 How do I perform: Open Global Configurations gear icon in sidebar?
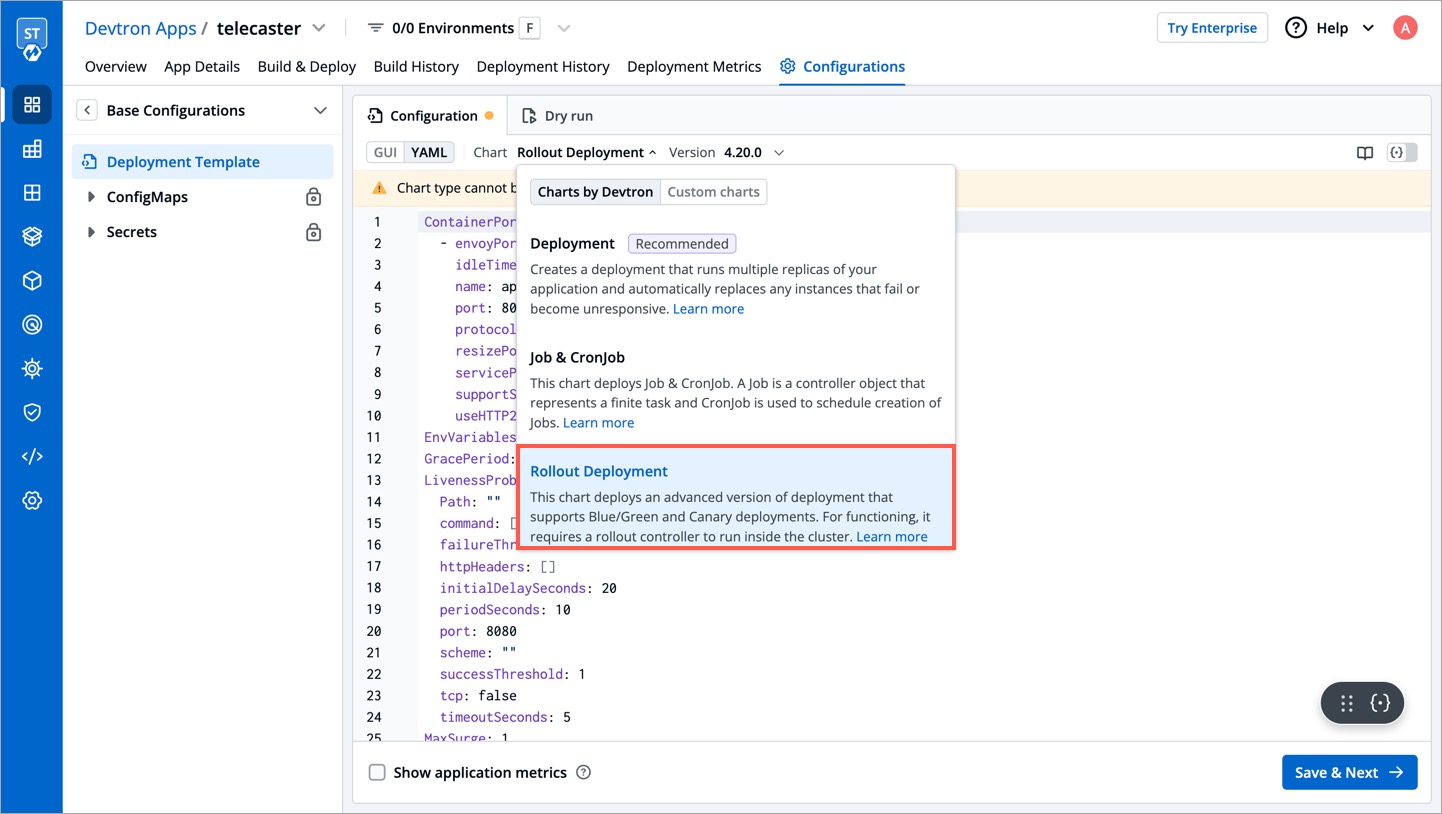[x=32, y=500]
